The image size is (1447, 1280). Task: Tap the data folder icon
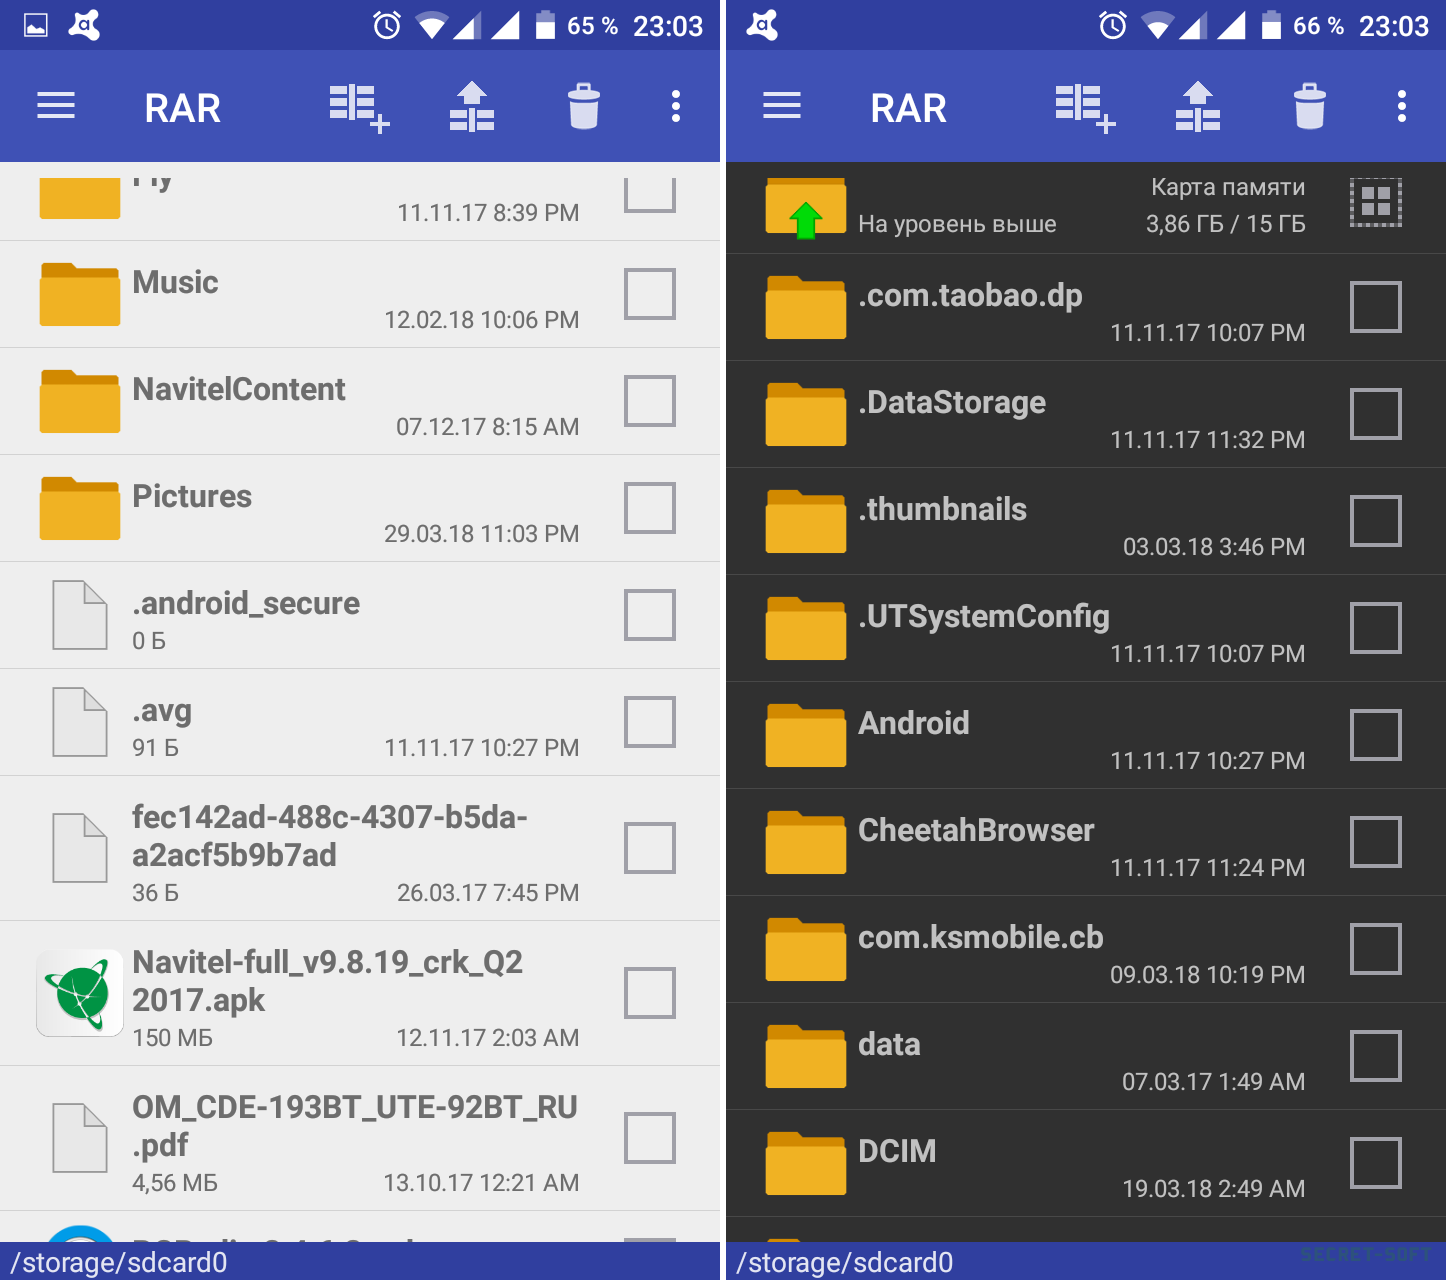tap(806, 1056)
